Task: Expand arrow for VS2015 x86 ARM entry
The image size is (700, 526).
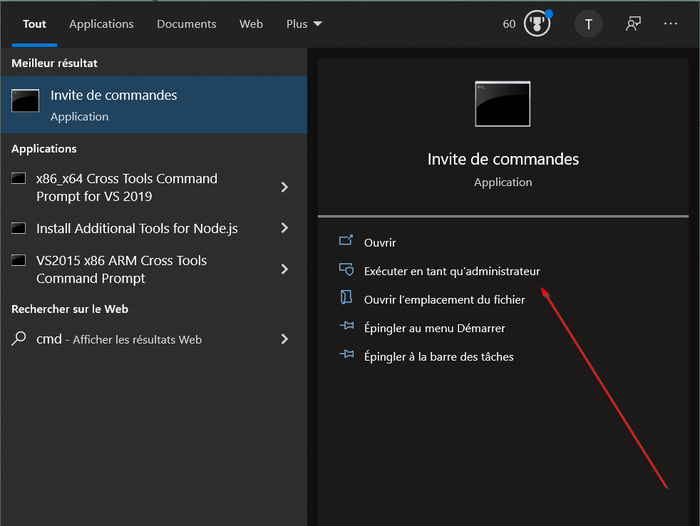Action: pyautogui.click(x=284, y=269)
